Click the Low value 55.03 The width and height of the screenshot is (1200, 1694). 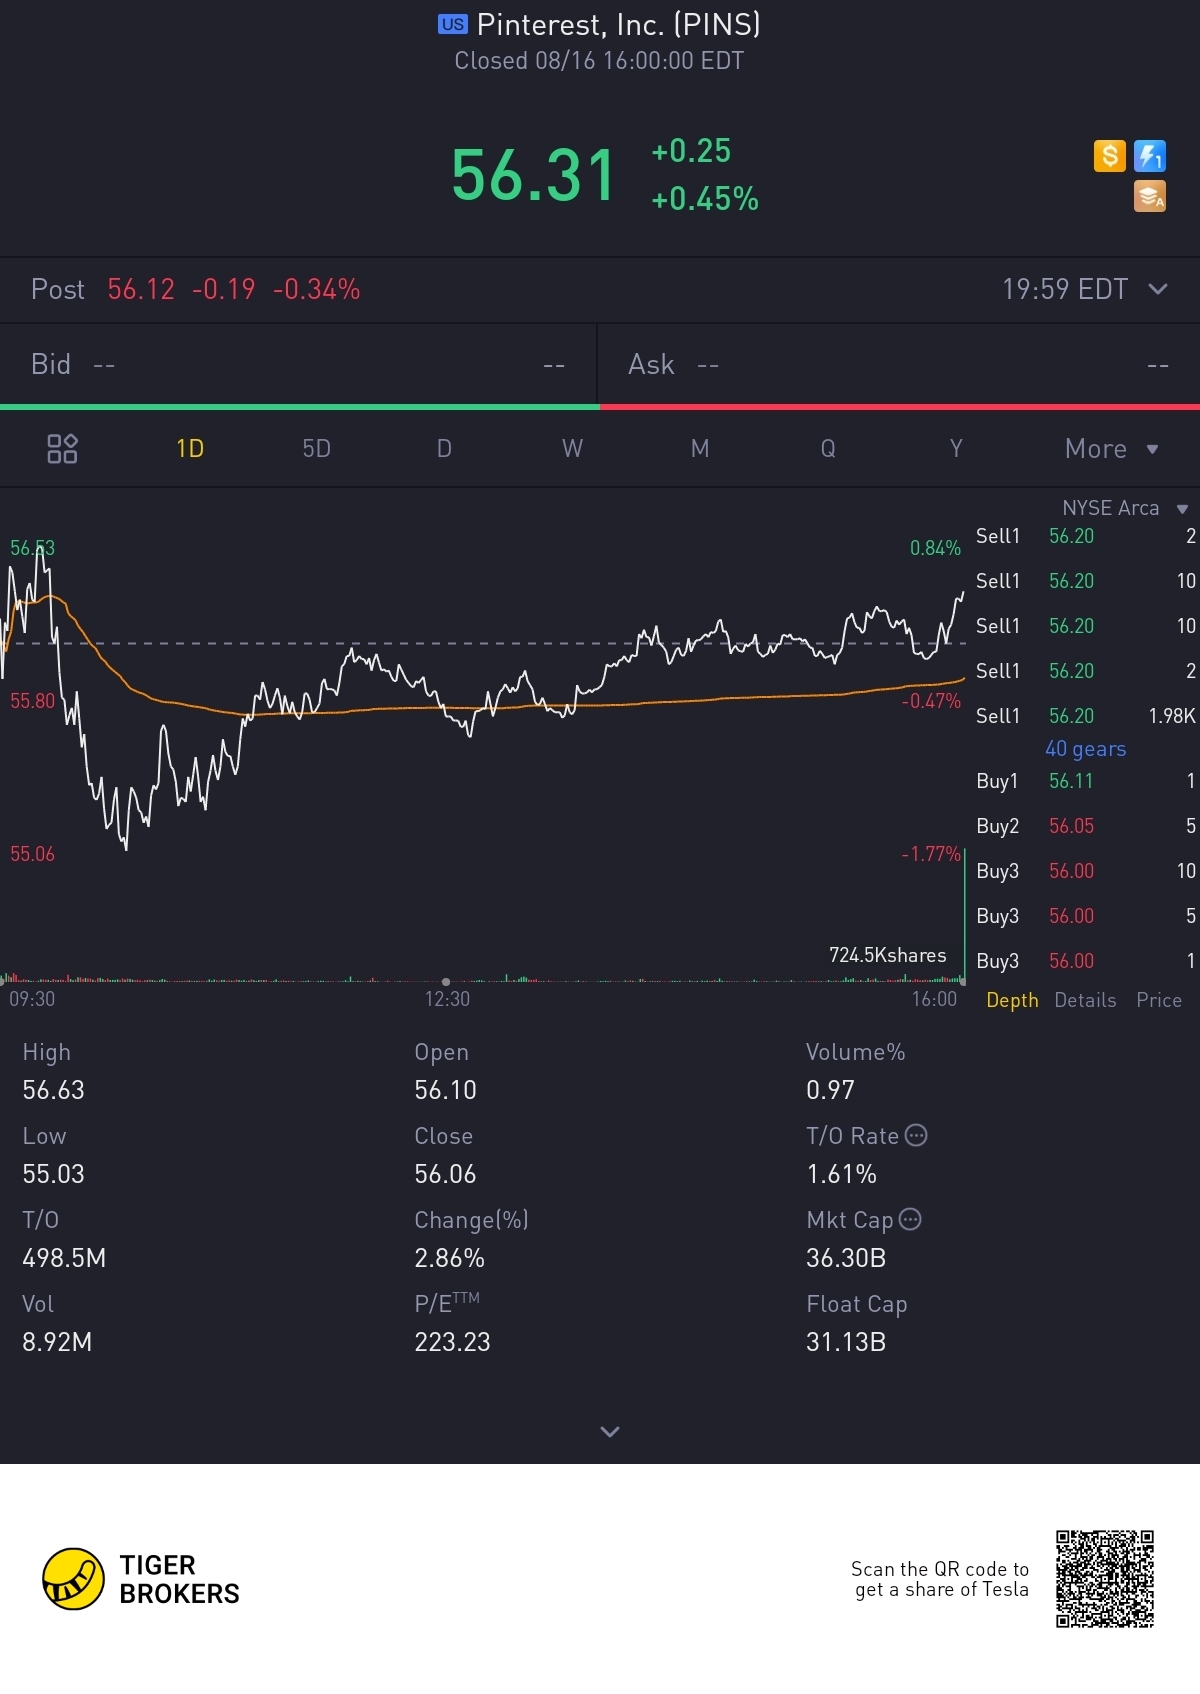tap(53, 1174)
